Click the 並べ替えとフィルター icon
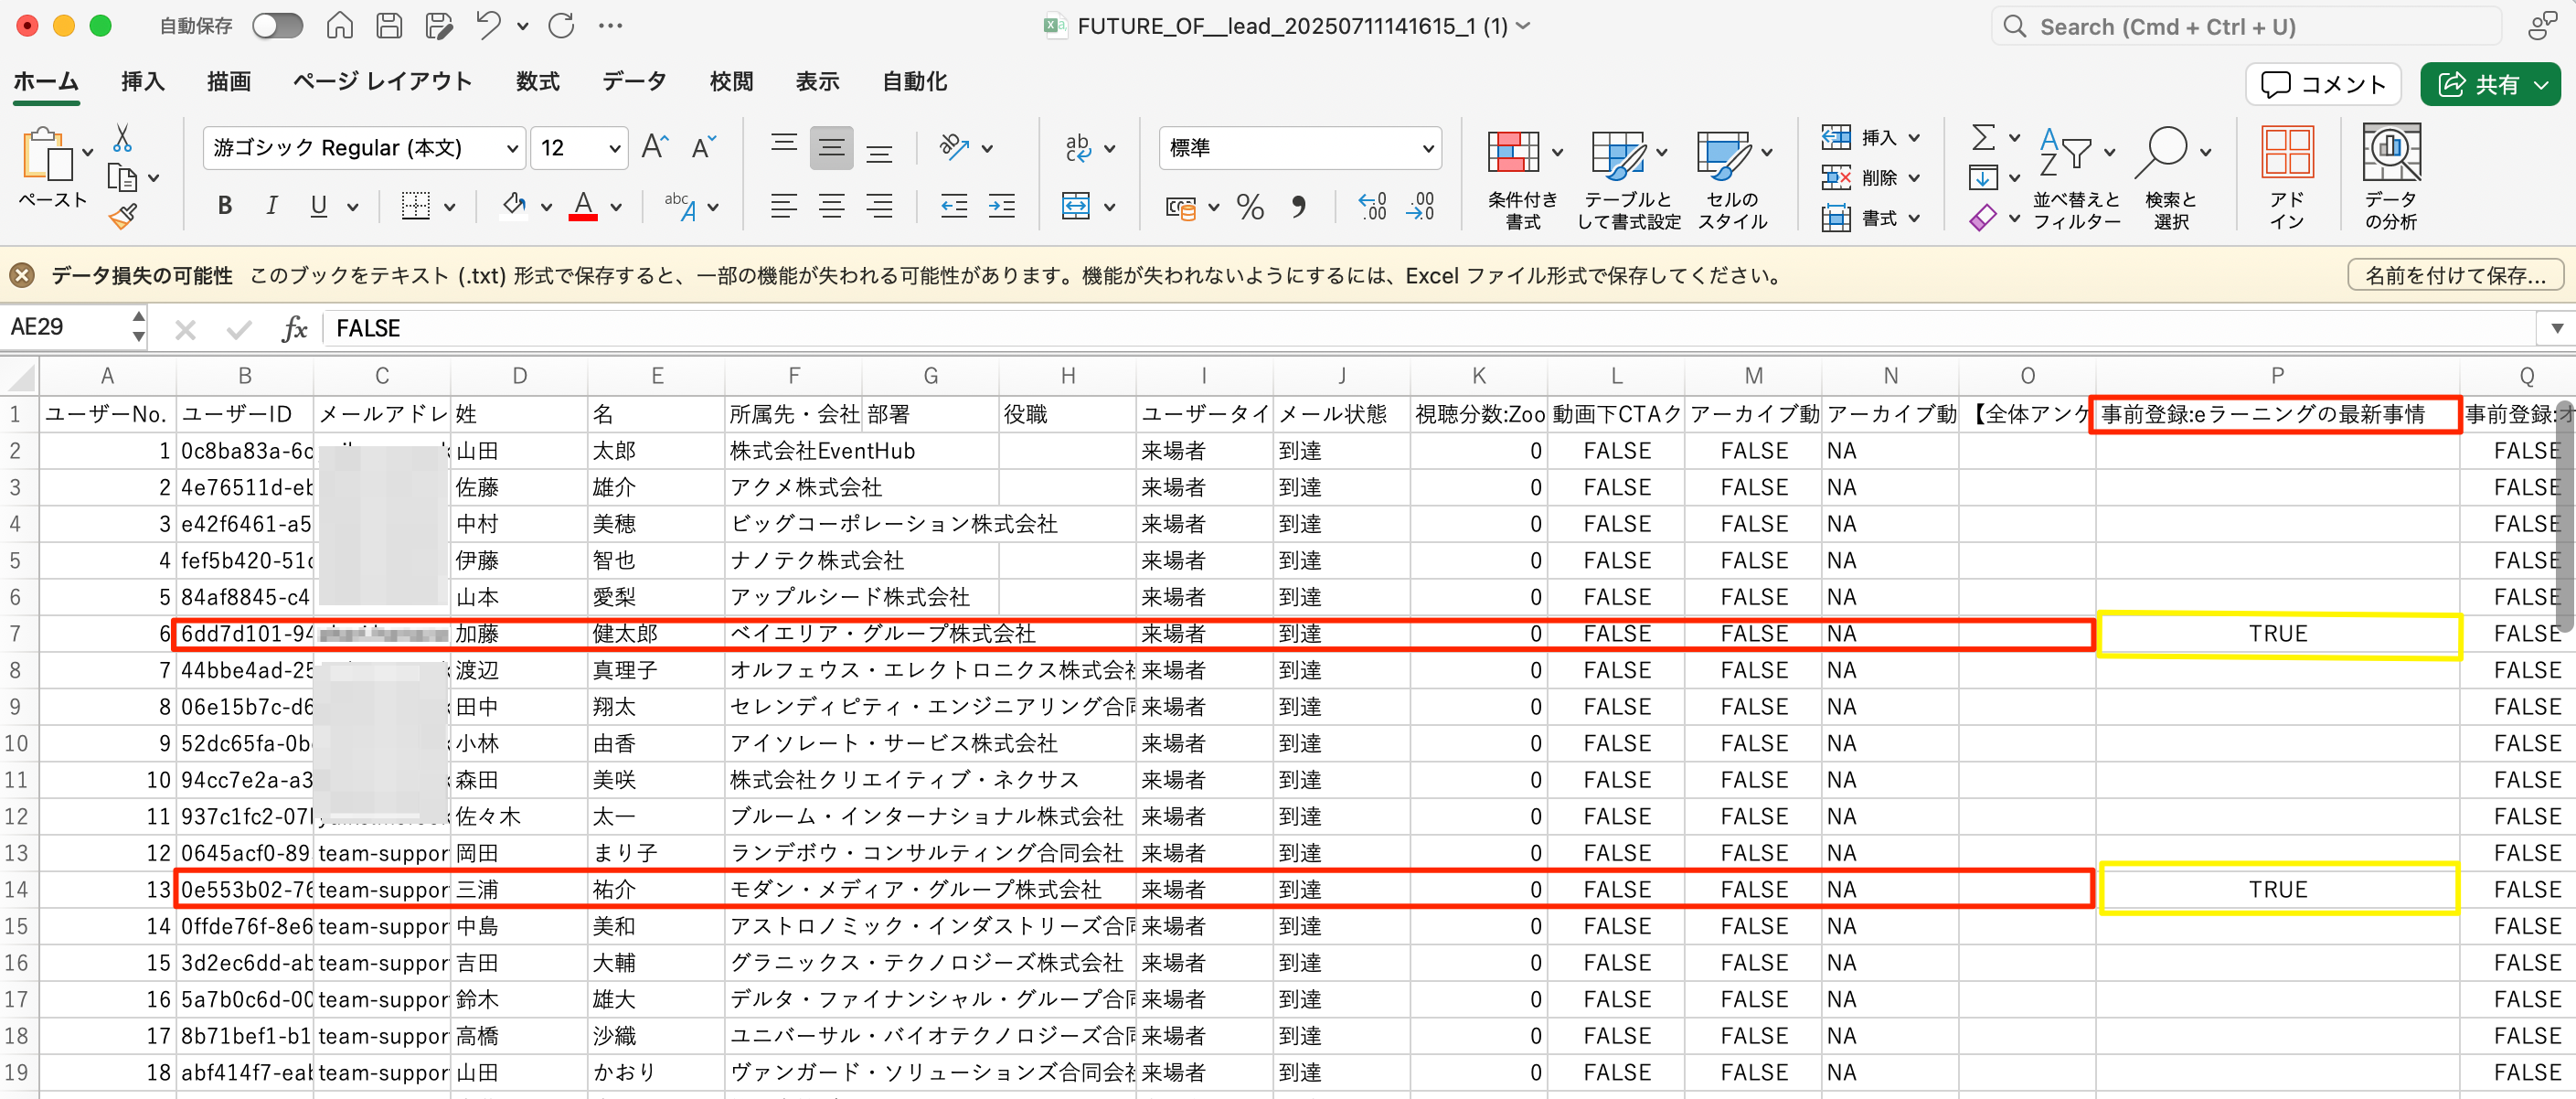 (2066, 153)
